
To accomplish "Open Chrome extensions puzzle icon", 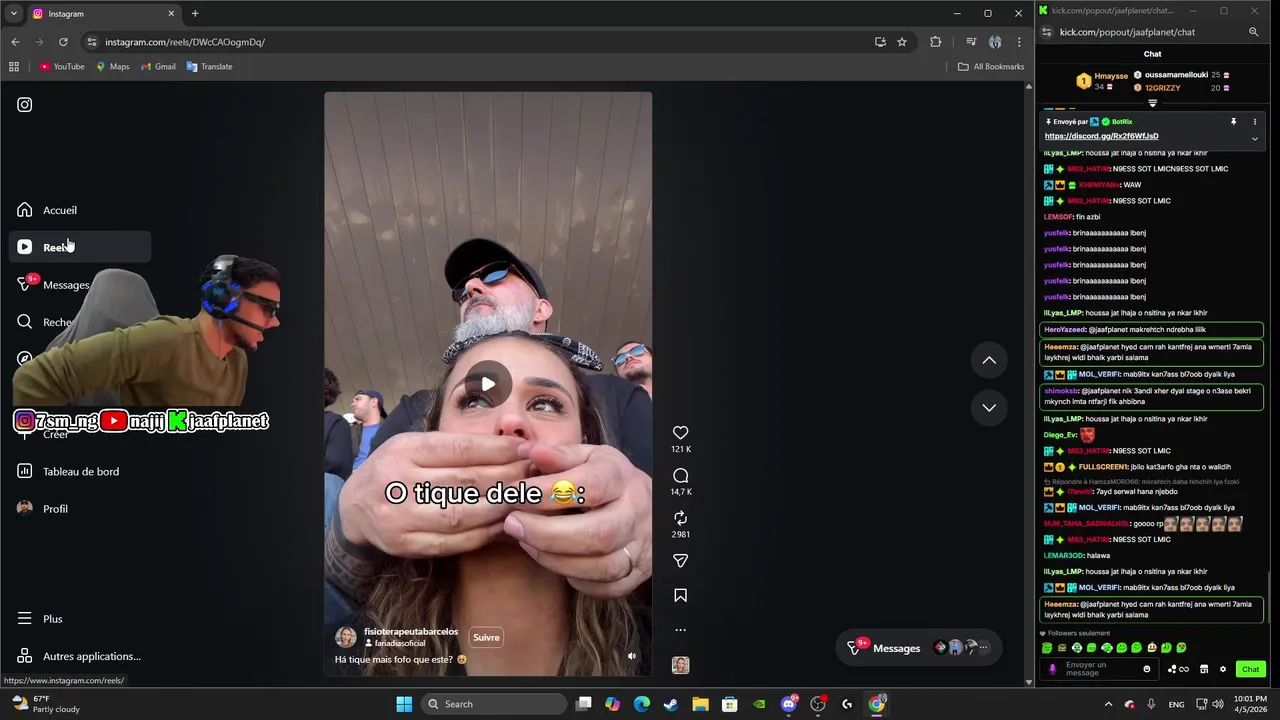I will [936, 42].
